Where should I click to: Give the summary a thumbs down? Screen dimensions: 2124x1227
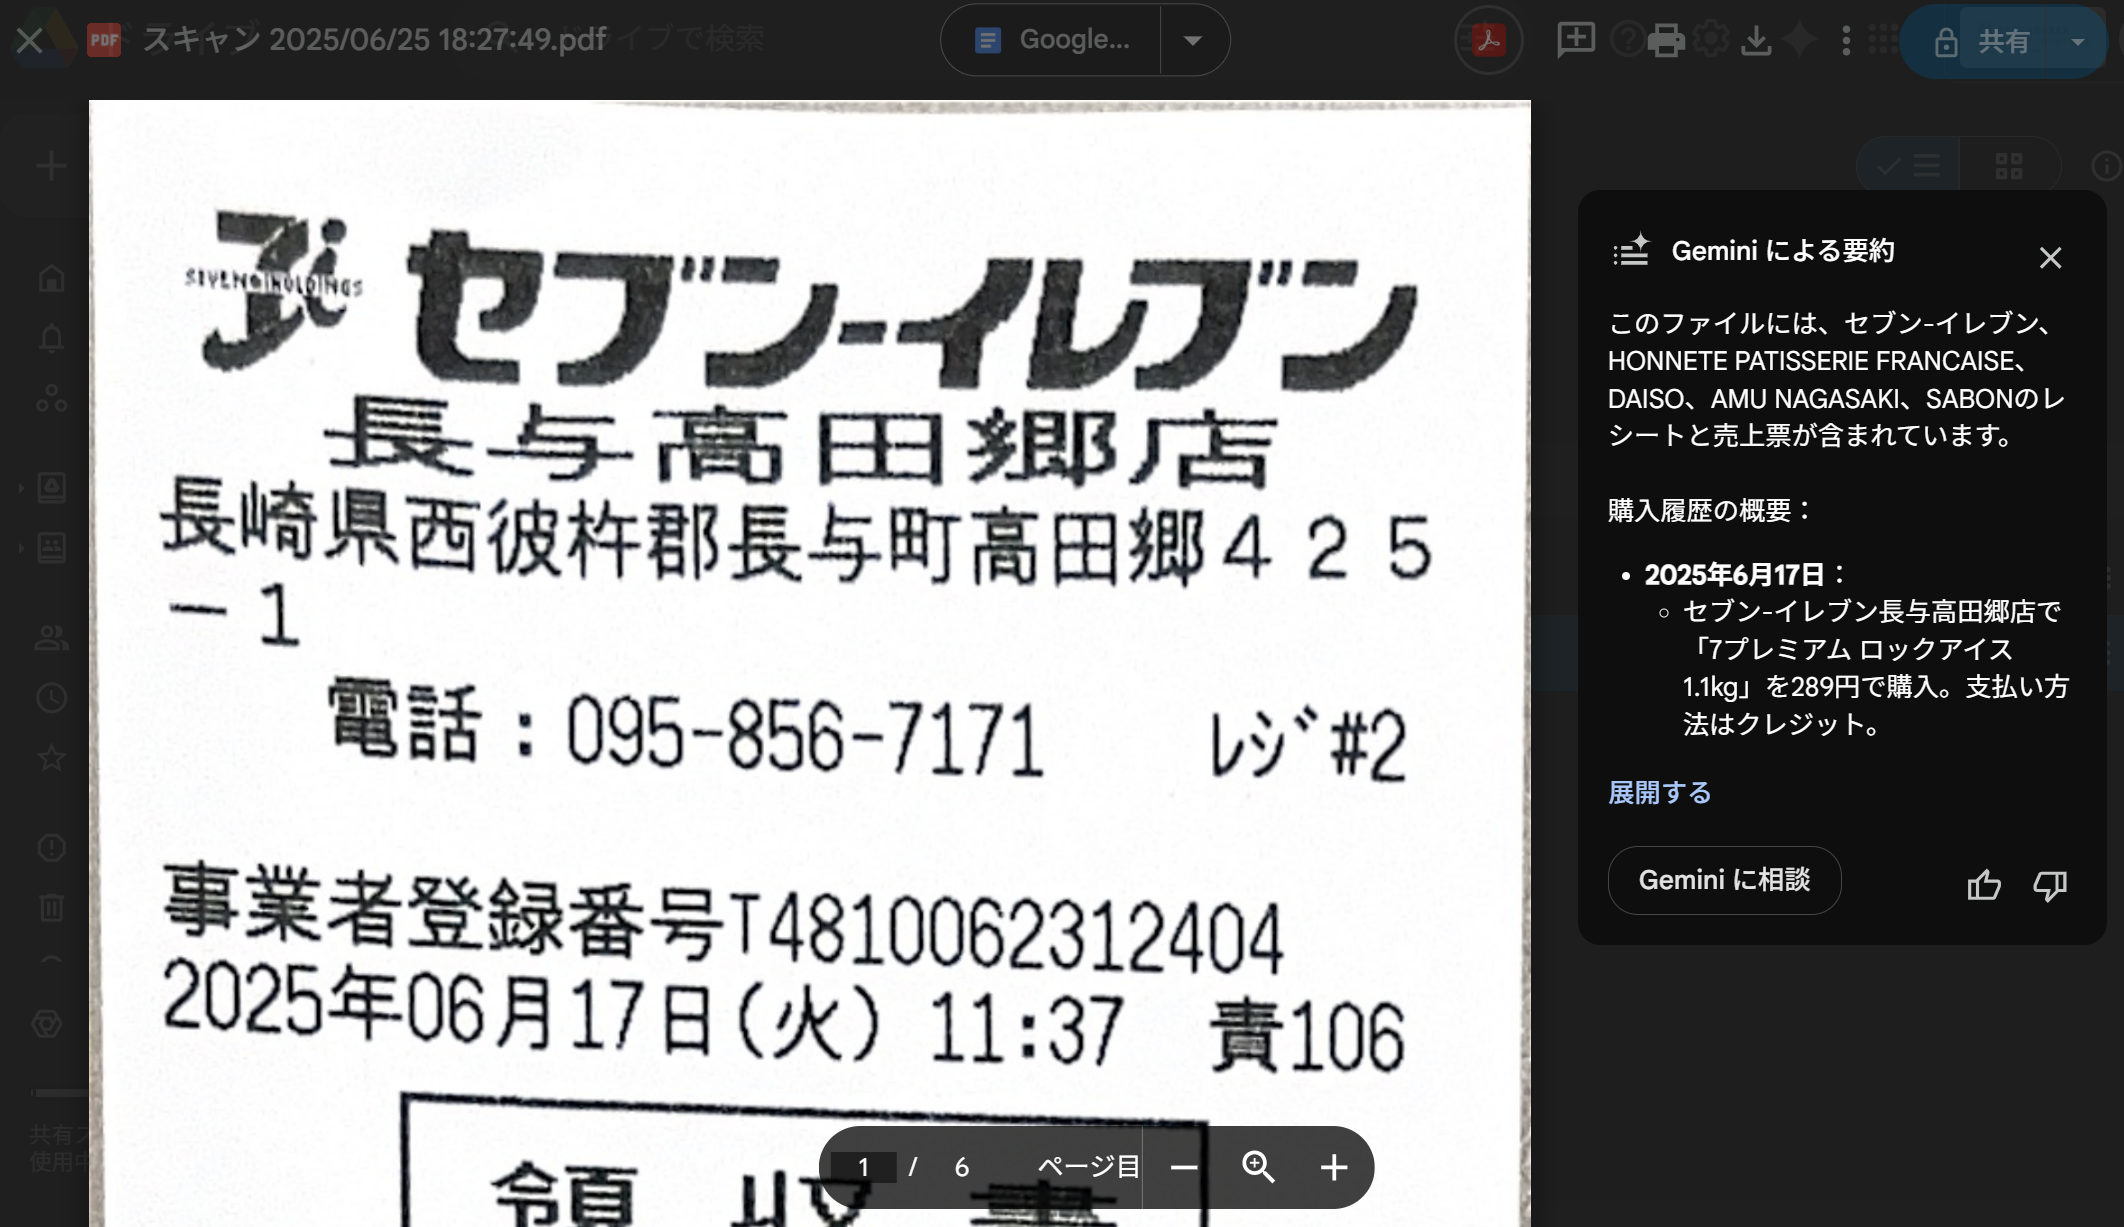point(2050,885)
